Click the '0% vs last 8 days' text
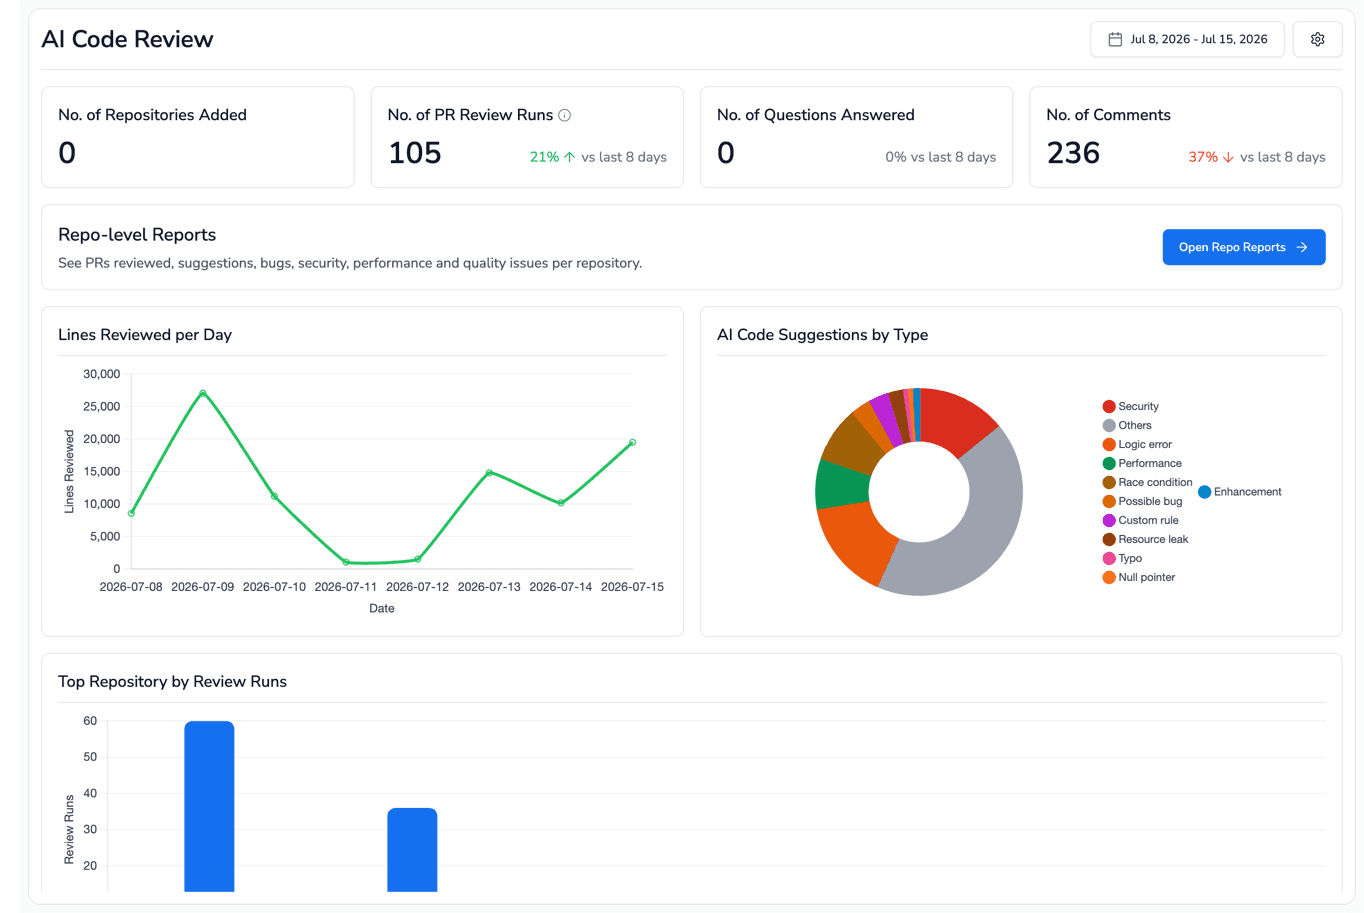Screen dimensions: 1364x913 tap(940, 157)
